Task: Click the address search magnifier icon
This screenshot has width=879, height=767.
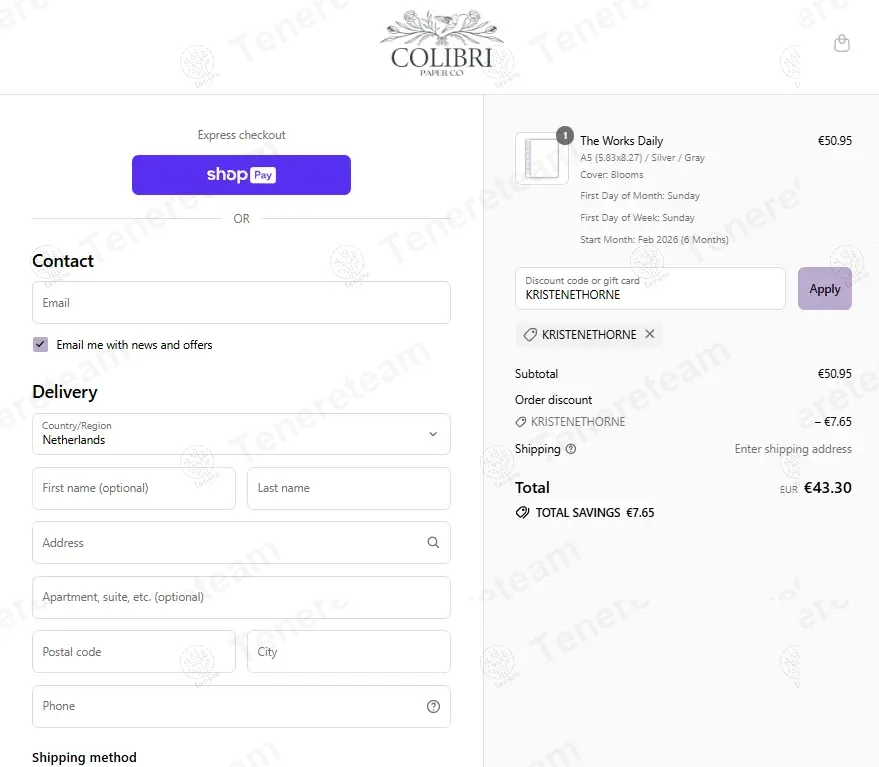Action: tap(433, 543)
